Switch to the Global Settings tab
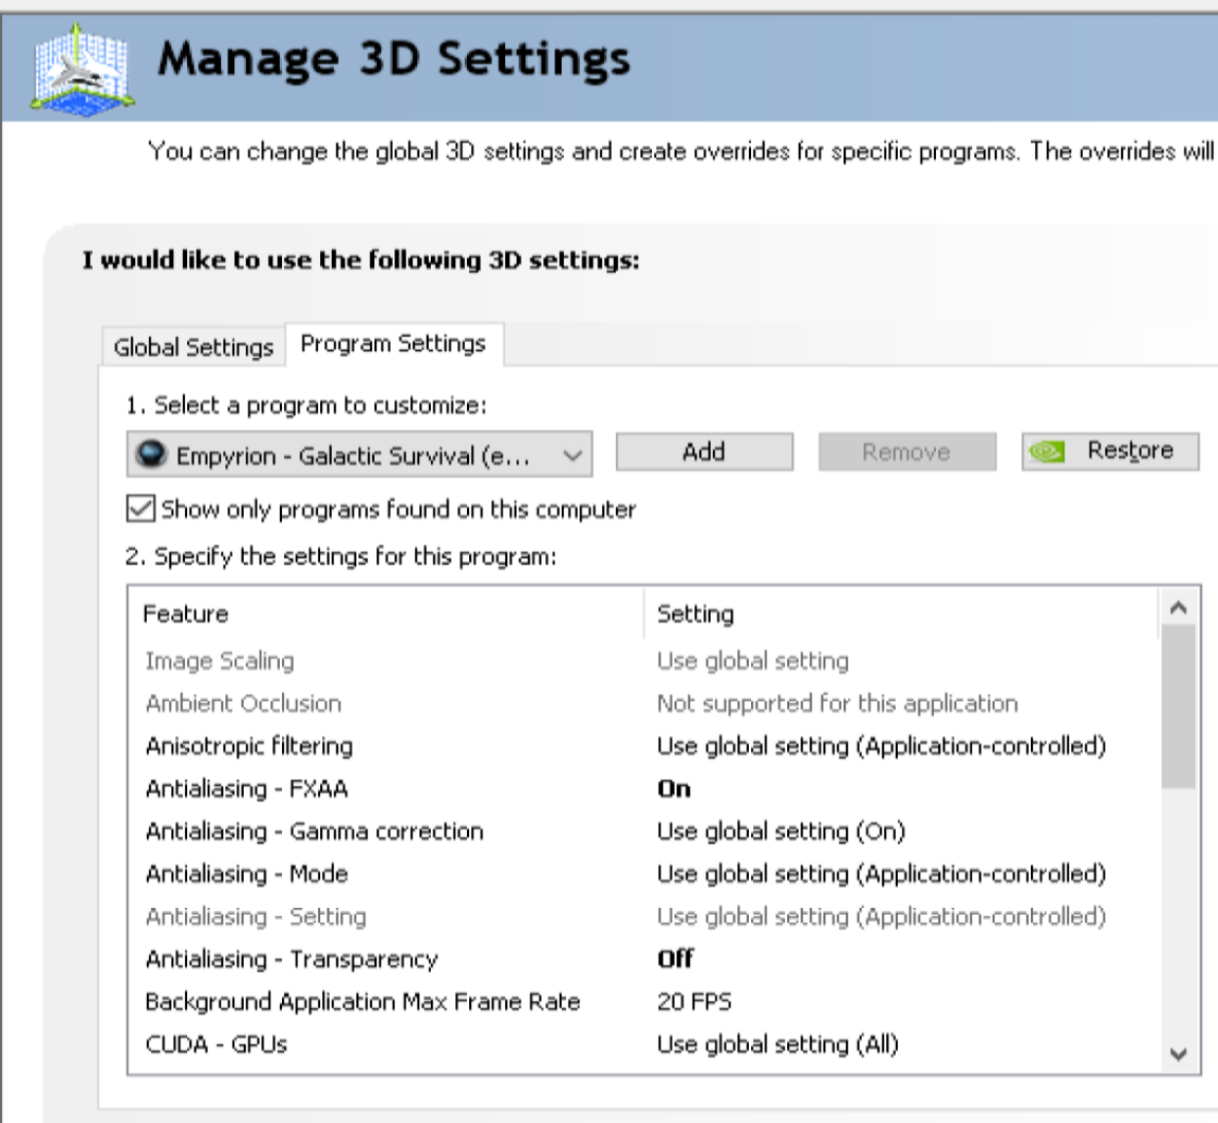This screenshot has height=1123, width=1218. [193, 347]
